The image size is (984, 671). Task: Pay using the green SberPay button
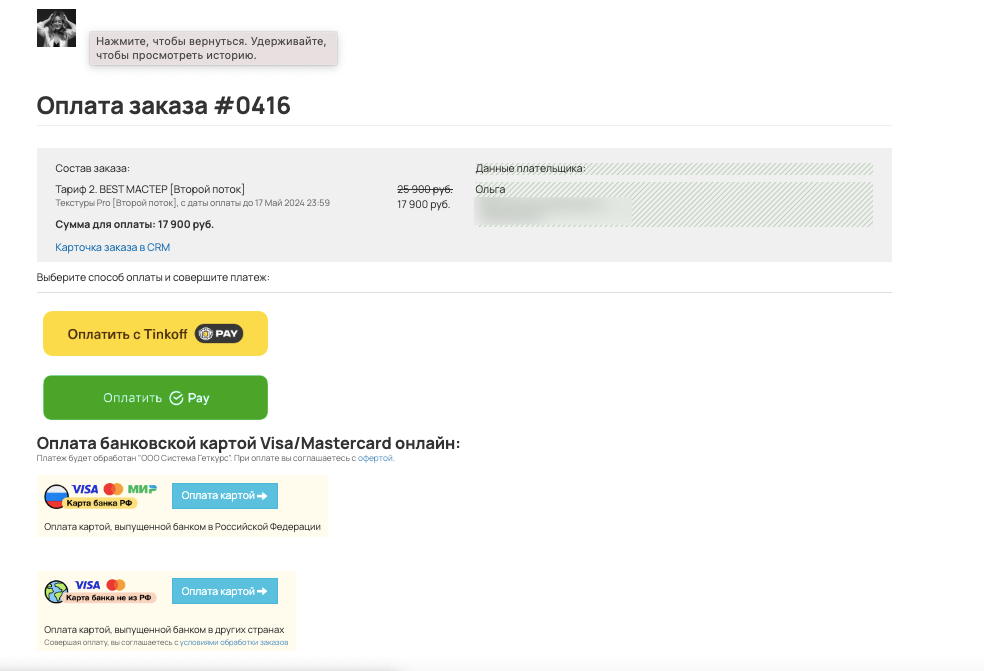pos(156,398)
